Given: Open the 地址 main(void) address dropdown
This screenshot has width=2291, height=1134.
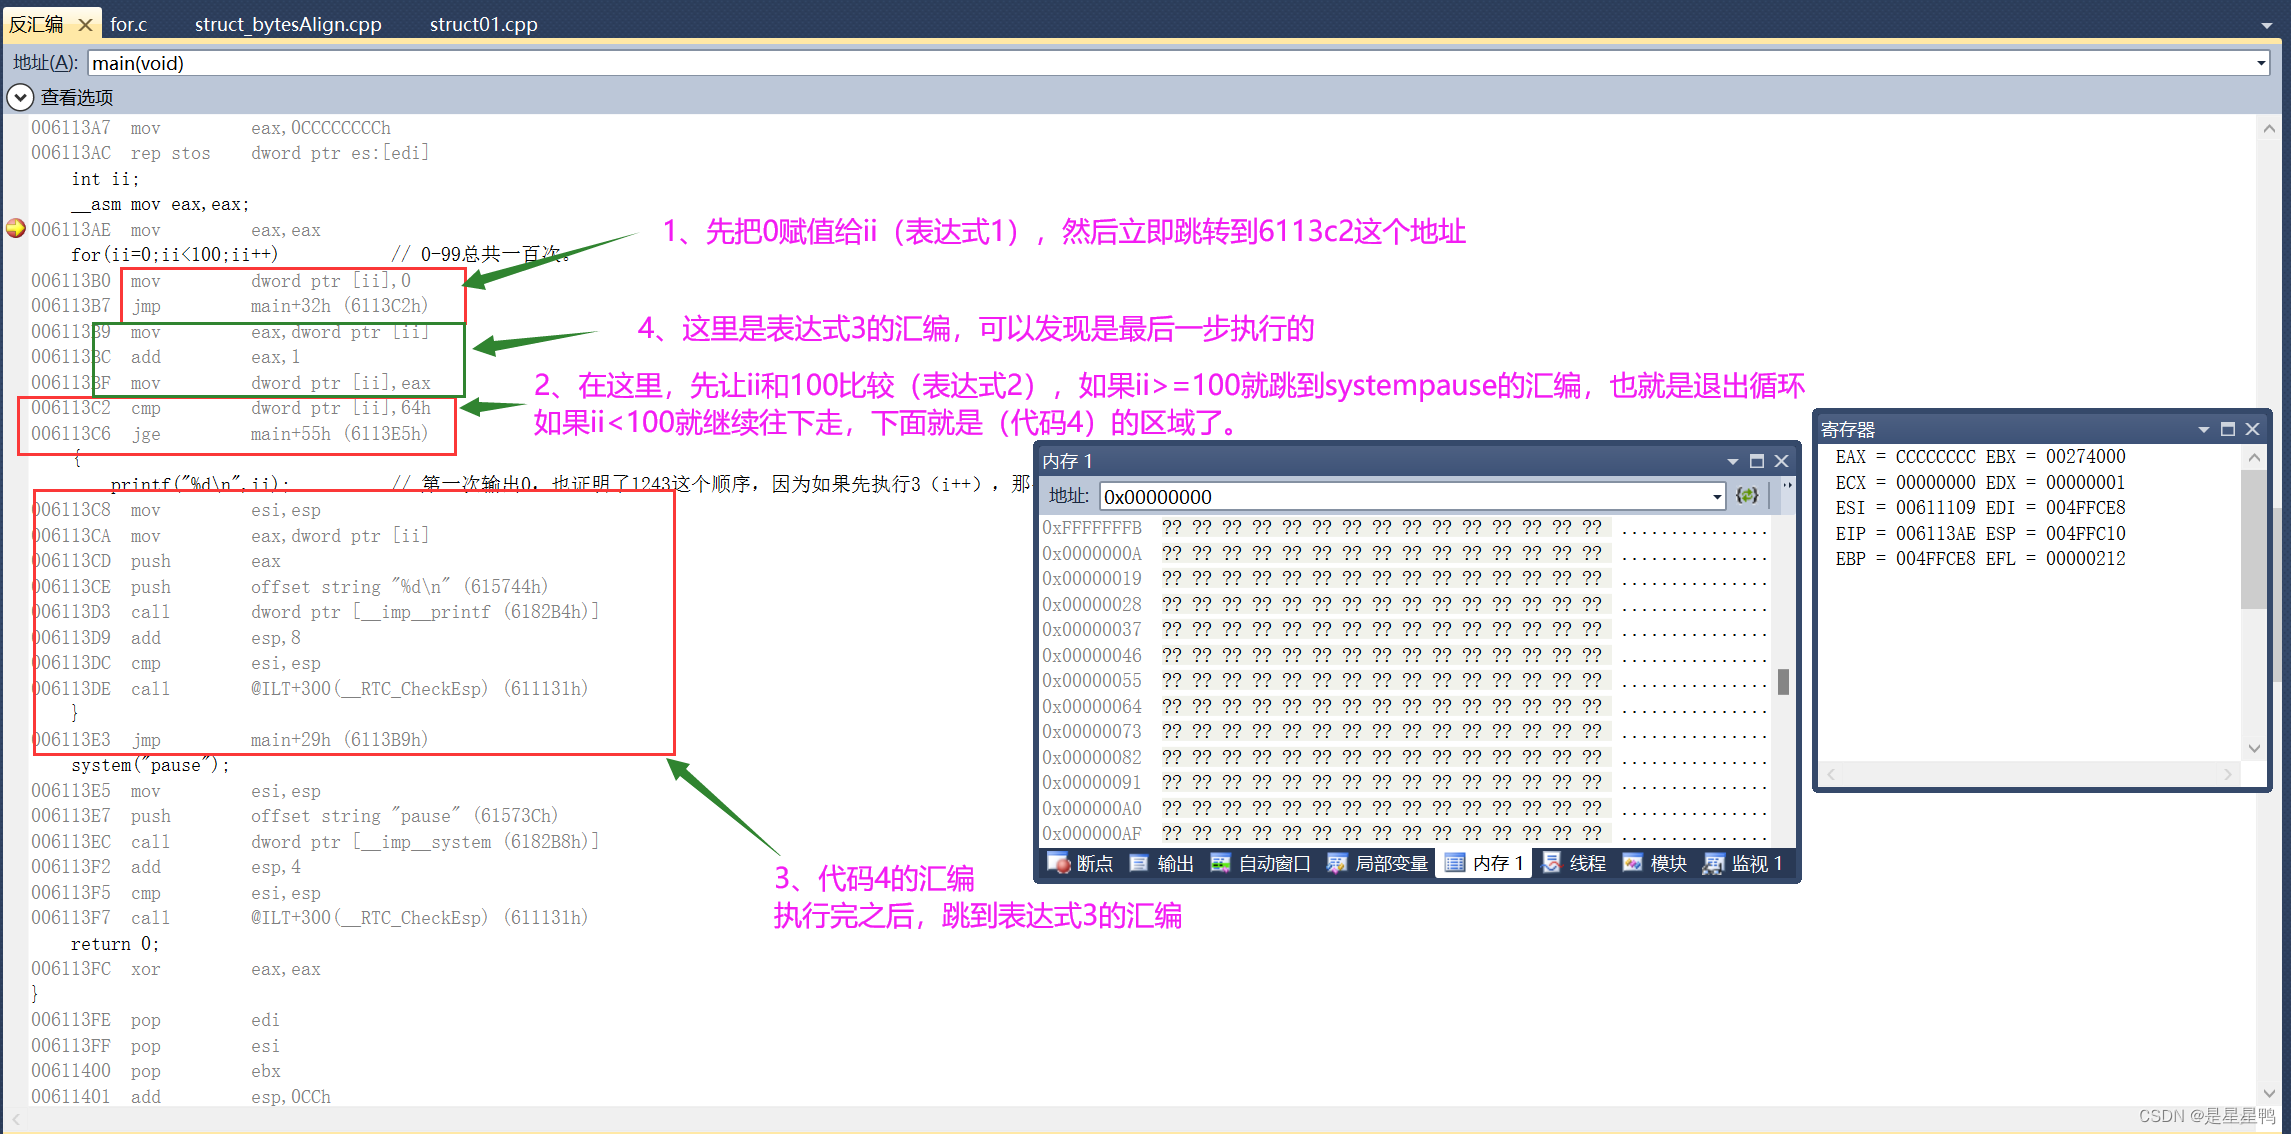Looking at the screenshot, I should click(2260, 63).
